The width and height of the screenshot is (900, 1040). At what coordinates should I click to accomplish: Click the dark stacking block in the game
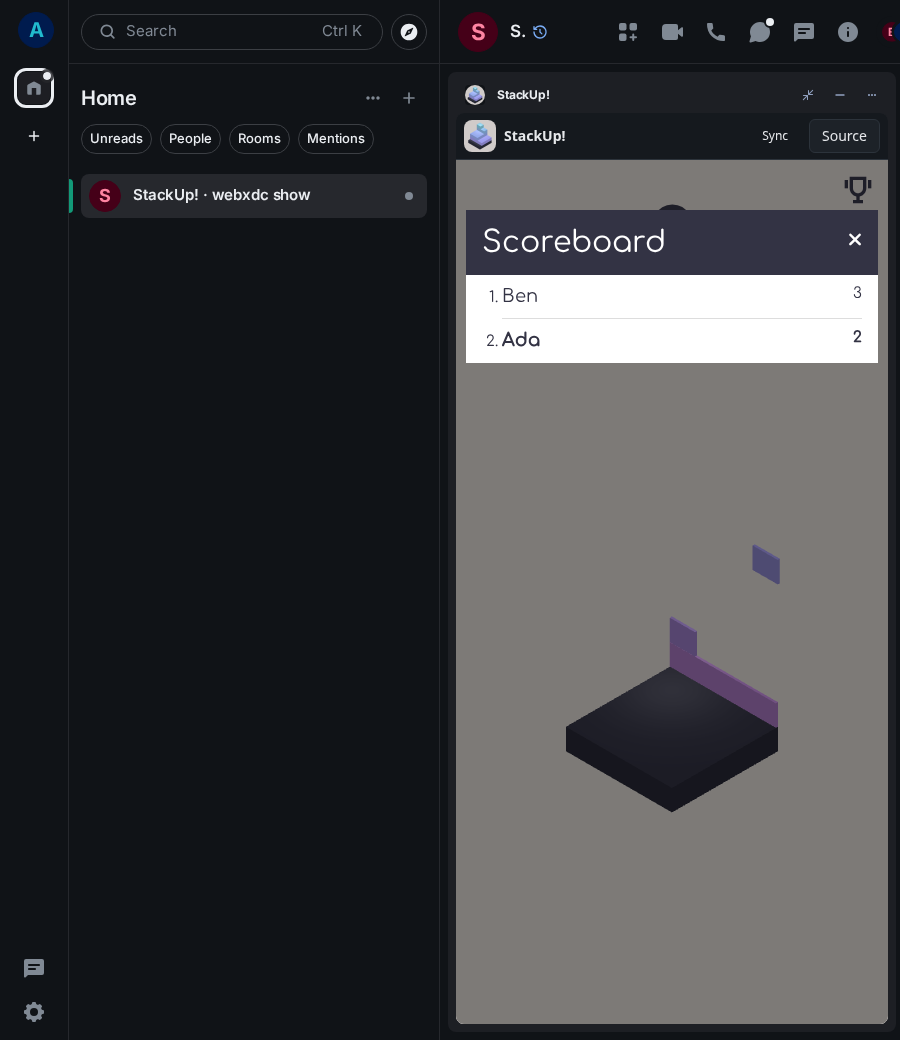671,739
